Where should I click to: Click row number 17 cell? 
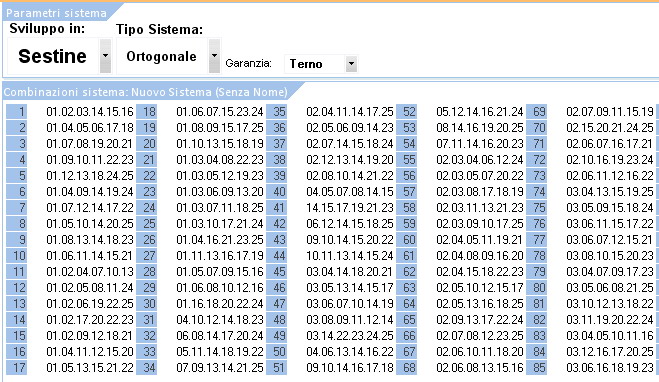[x=16, y=368]
